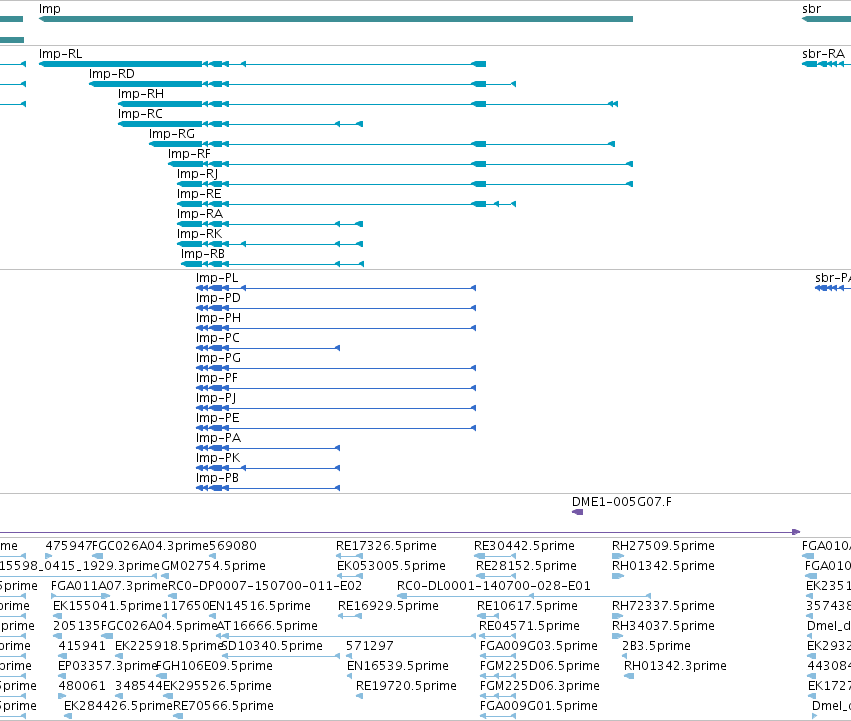This screenshot has height=721, width=851.
Task: Open transcript Imp-RK
Action: (x=199, y=235)
